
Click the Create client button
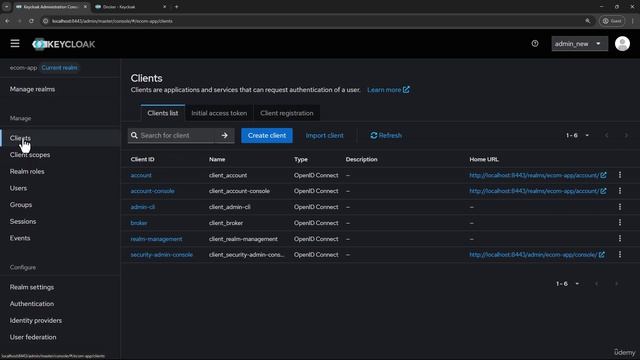coord(267,136)
